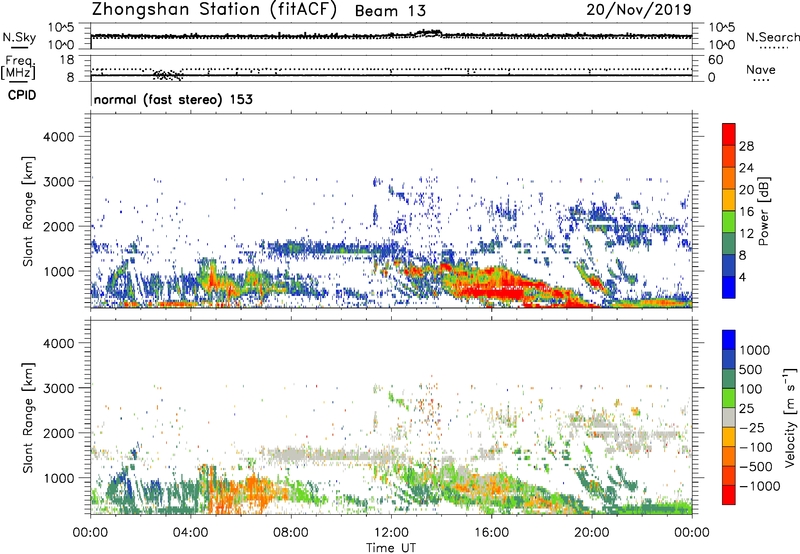Click the Freq. [MHz] axis label
800x554 pixels.
click(18, 68)
